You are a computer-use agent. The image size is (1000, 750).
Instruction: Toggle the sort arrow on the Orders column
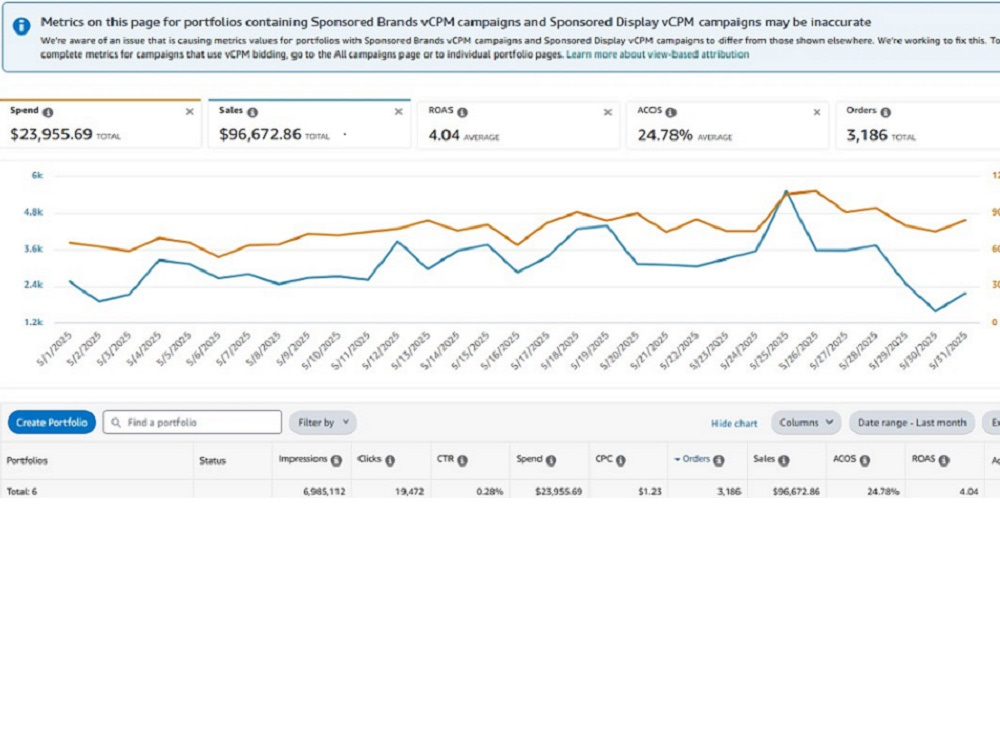[677, 459]
